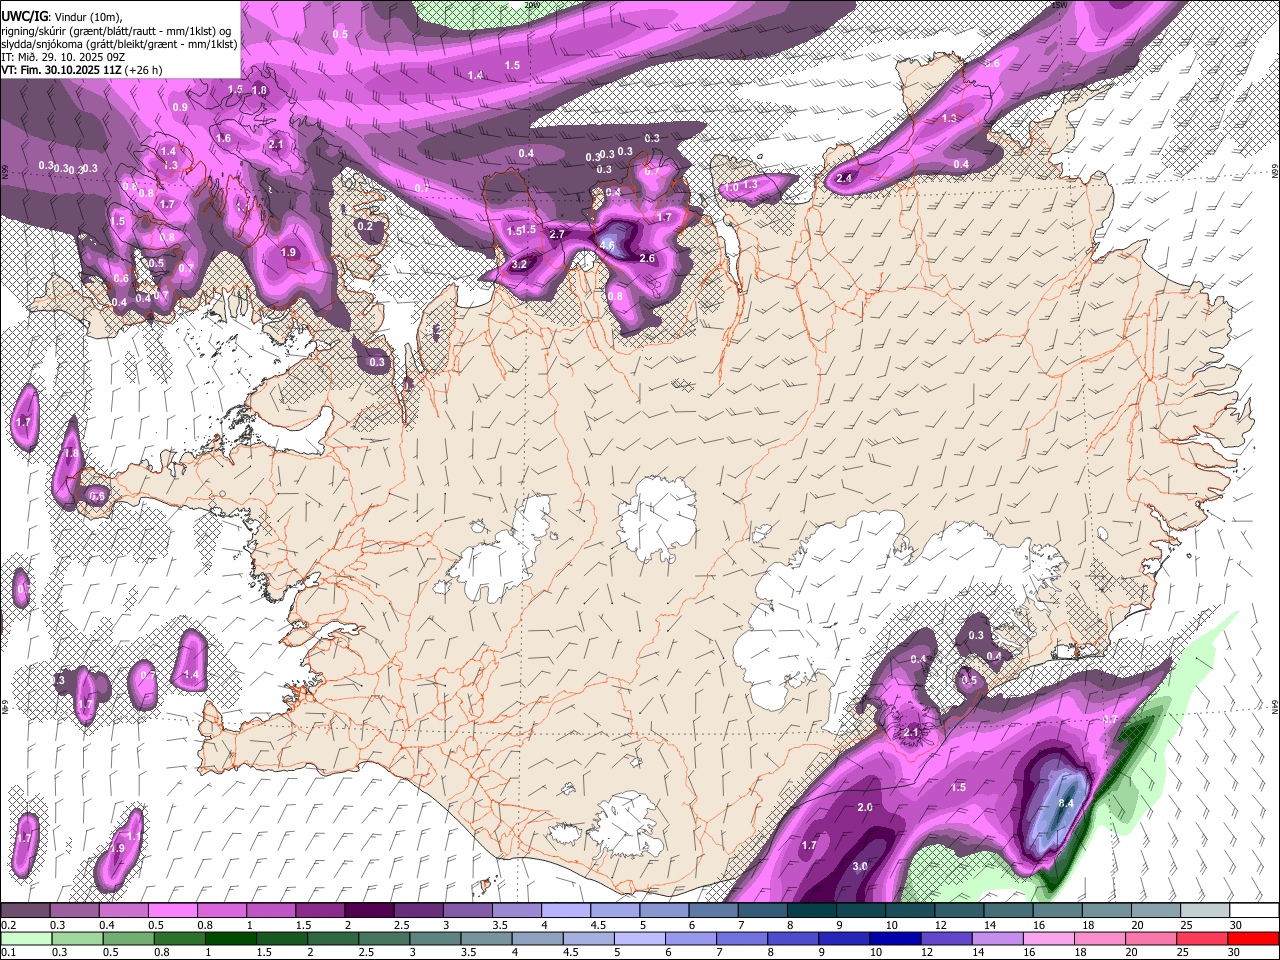Select pale grey top-row swatch starting at 25

pos(1206,910)
